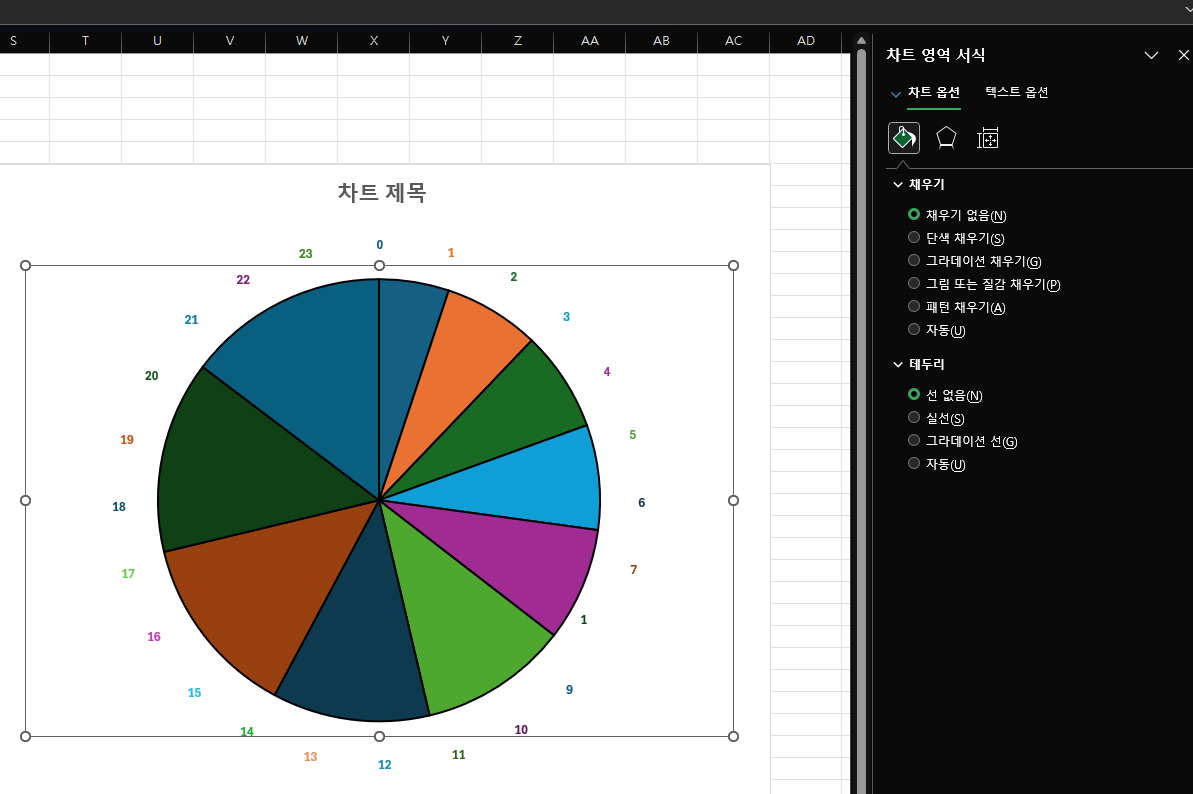This screenshot has height=794, width=1193.
Task: Click data label 2 on the chart
Action: pyautogui.click(x=514, y=276)
